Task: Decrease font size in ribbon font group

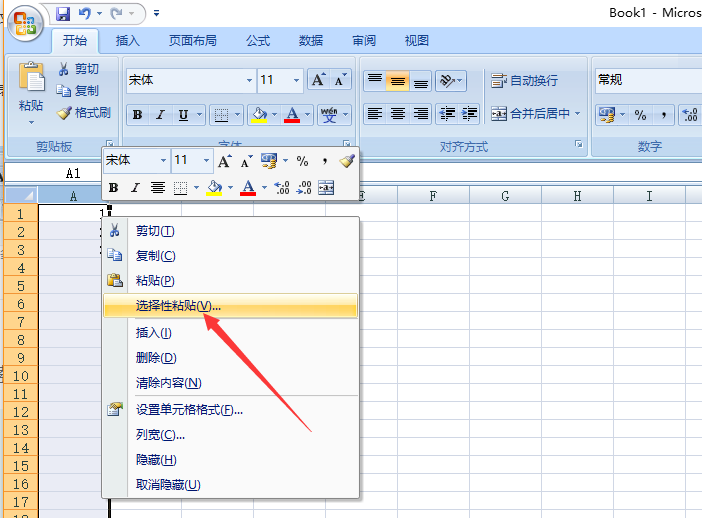Action: point(340,80)
